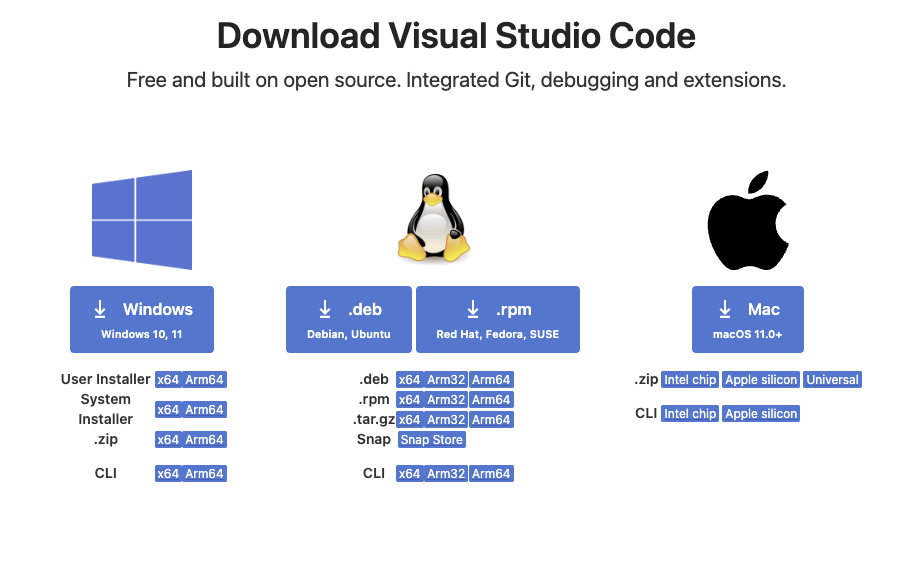Open the Snap Store link
The height and width of the screenshot is (568, 912).
pyautogui.click(x=431, y=440)
